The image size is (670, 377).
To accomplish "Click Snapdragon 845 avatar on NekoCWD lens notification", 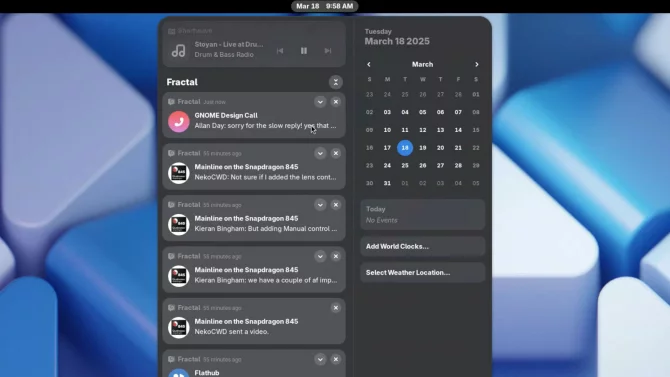I will point(179,173).
